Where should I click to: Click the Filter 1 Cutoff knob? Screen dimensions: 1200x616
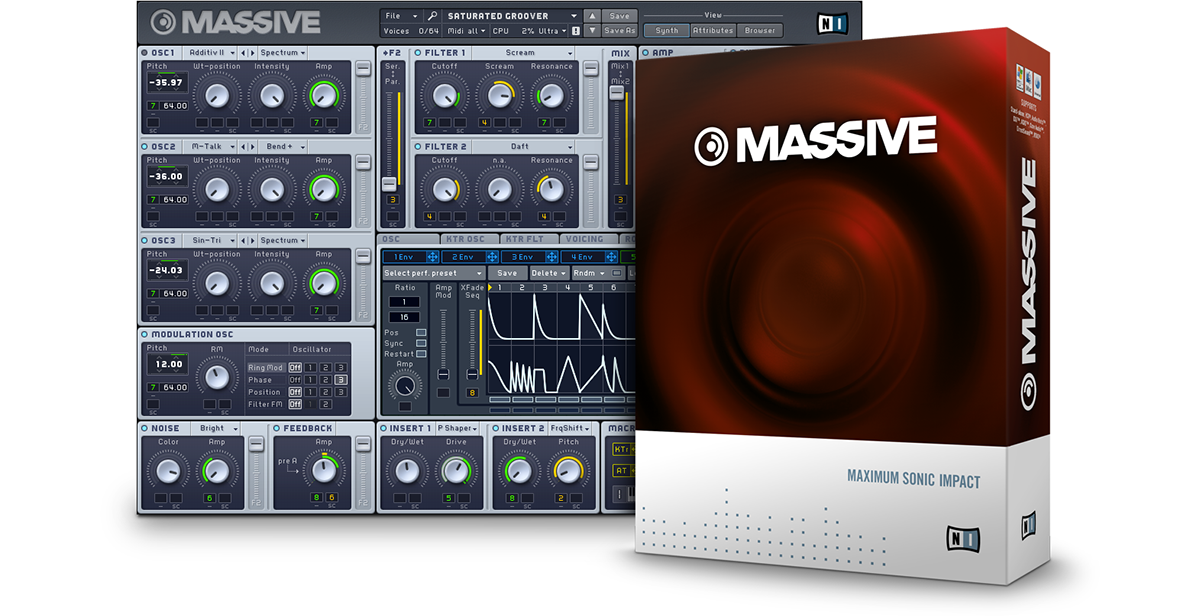[x=443, y=96]
